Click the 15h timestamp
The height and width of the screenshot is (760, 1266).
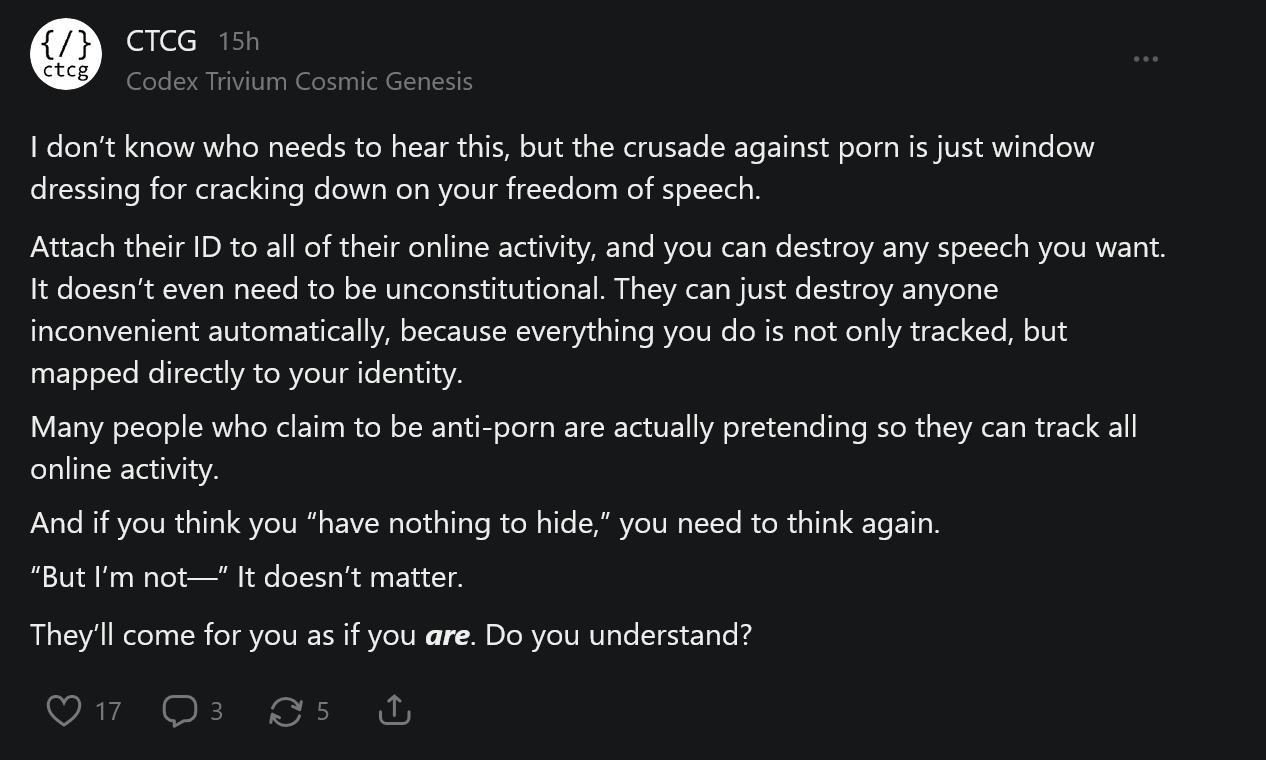click(x=238, y=42)
